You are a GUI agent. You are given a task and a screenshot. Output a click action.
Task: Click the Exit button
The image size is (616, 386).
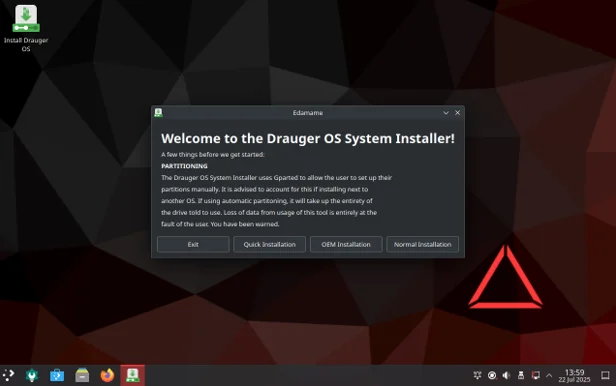click(193, 244)
